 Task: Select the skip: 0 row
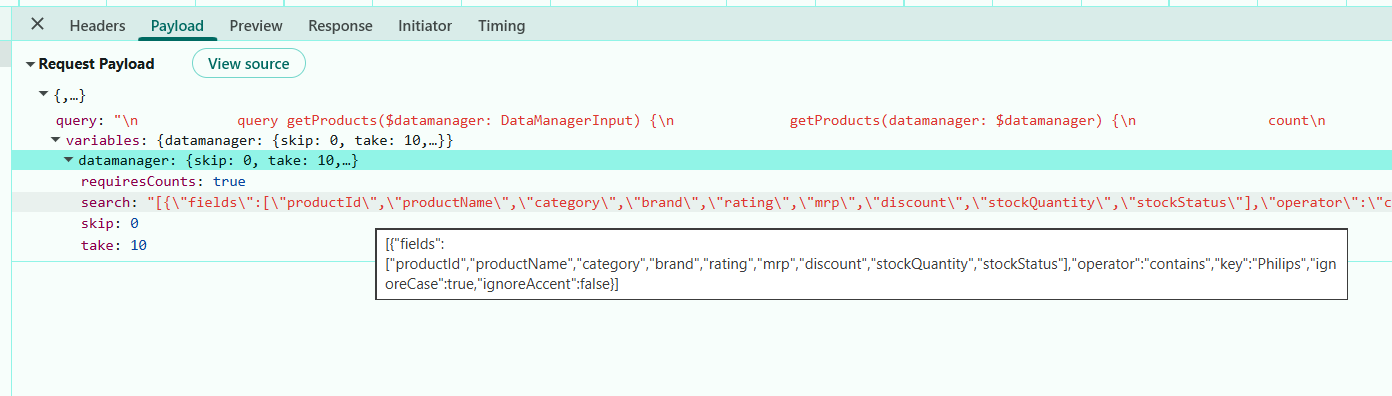702,223
